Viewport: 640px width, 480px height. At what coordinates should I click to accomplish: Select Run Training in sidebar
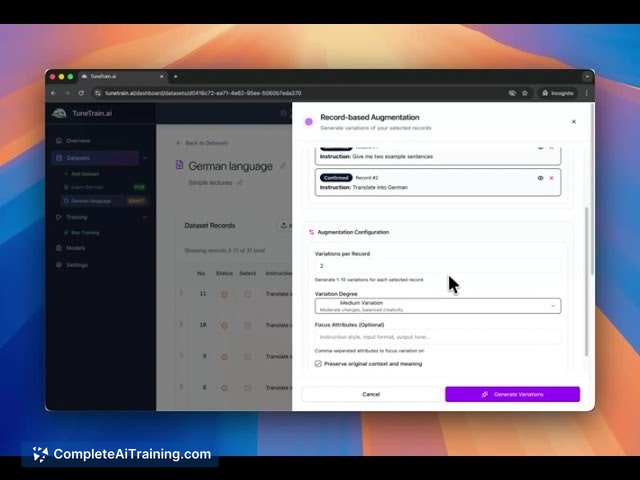82,233
